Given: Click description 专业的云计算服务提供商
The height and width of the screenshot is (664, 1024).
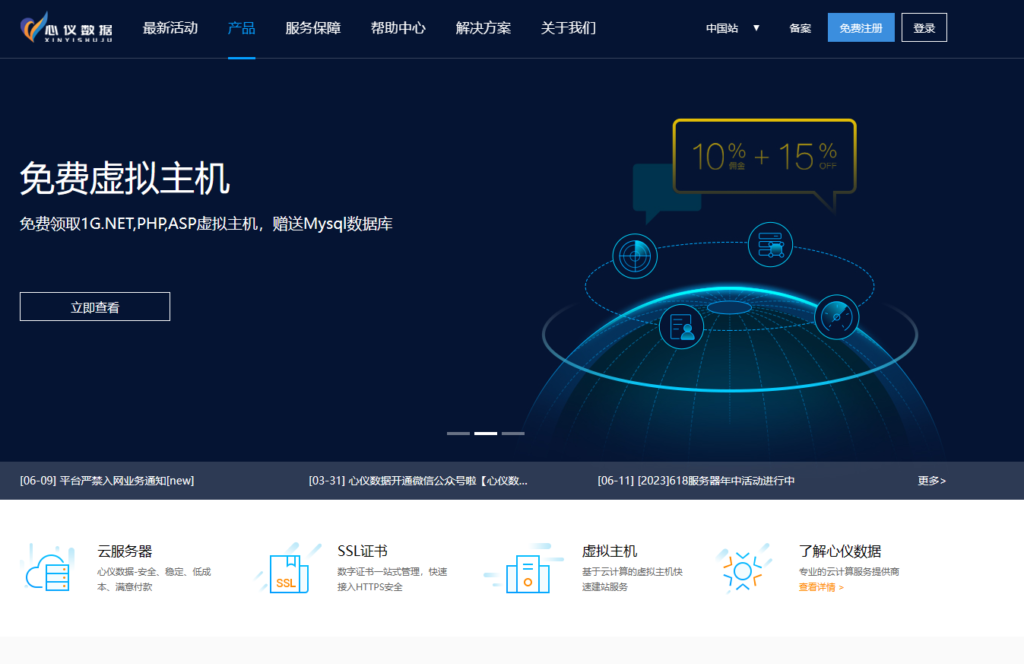Looking at the screenshot, I should coord(849,572).
